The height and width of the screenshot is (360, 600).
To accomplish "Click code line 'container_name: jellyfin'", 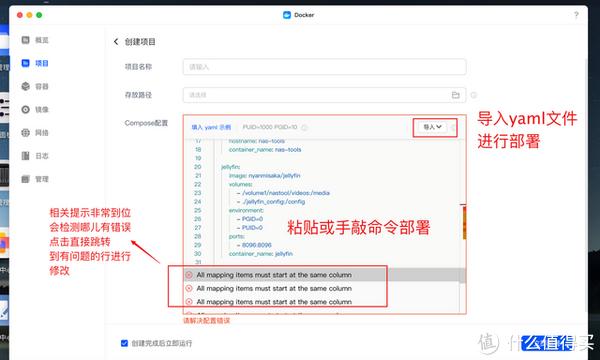I will (x=261, y=254).
